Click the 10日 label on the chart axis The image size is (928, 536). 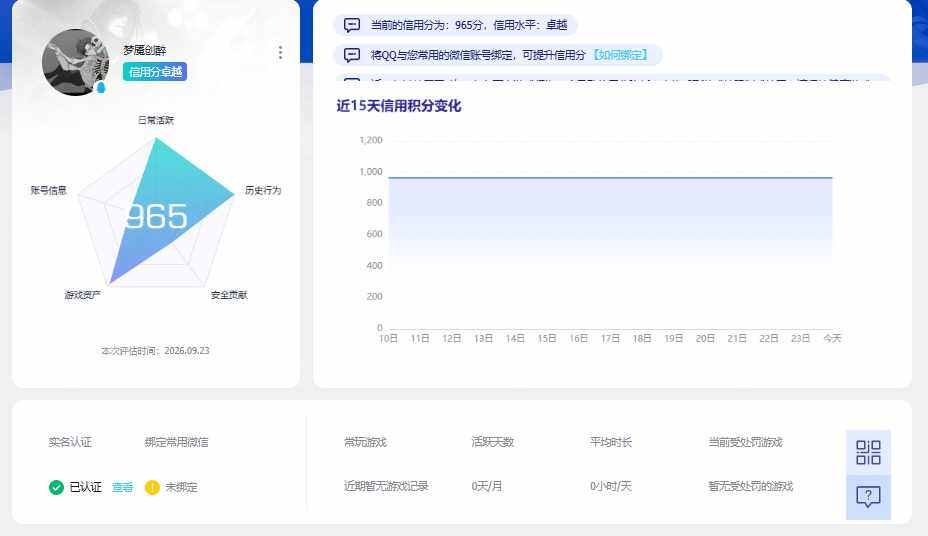coord(388,338)
